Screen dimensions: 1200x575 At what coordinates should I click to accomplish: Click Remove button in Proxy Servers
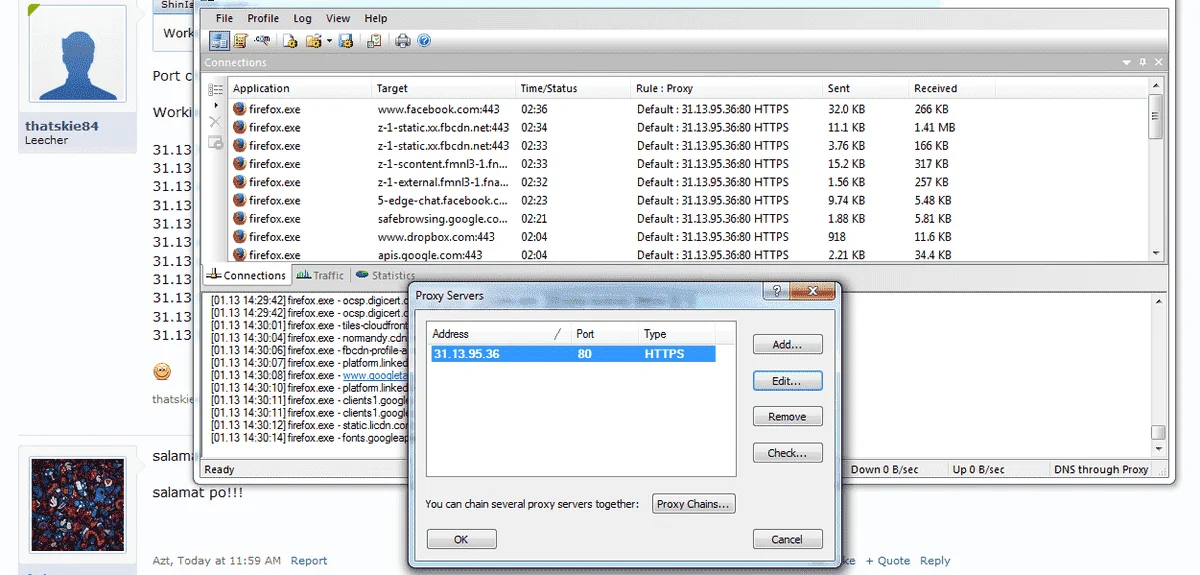(x=787, y=417)
